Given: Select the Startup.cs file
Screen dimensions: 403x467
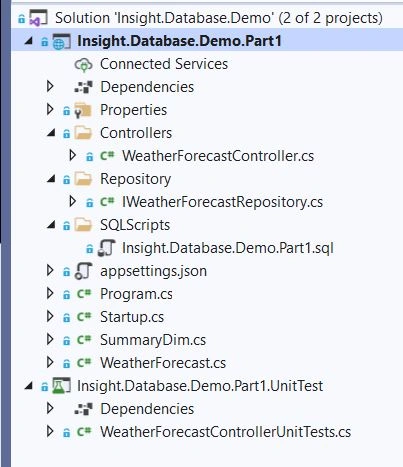Looking at the screenshot, I should [x=132, y=317].
